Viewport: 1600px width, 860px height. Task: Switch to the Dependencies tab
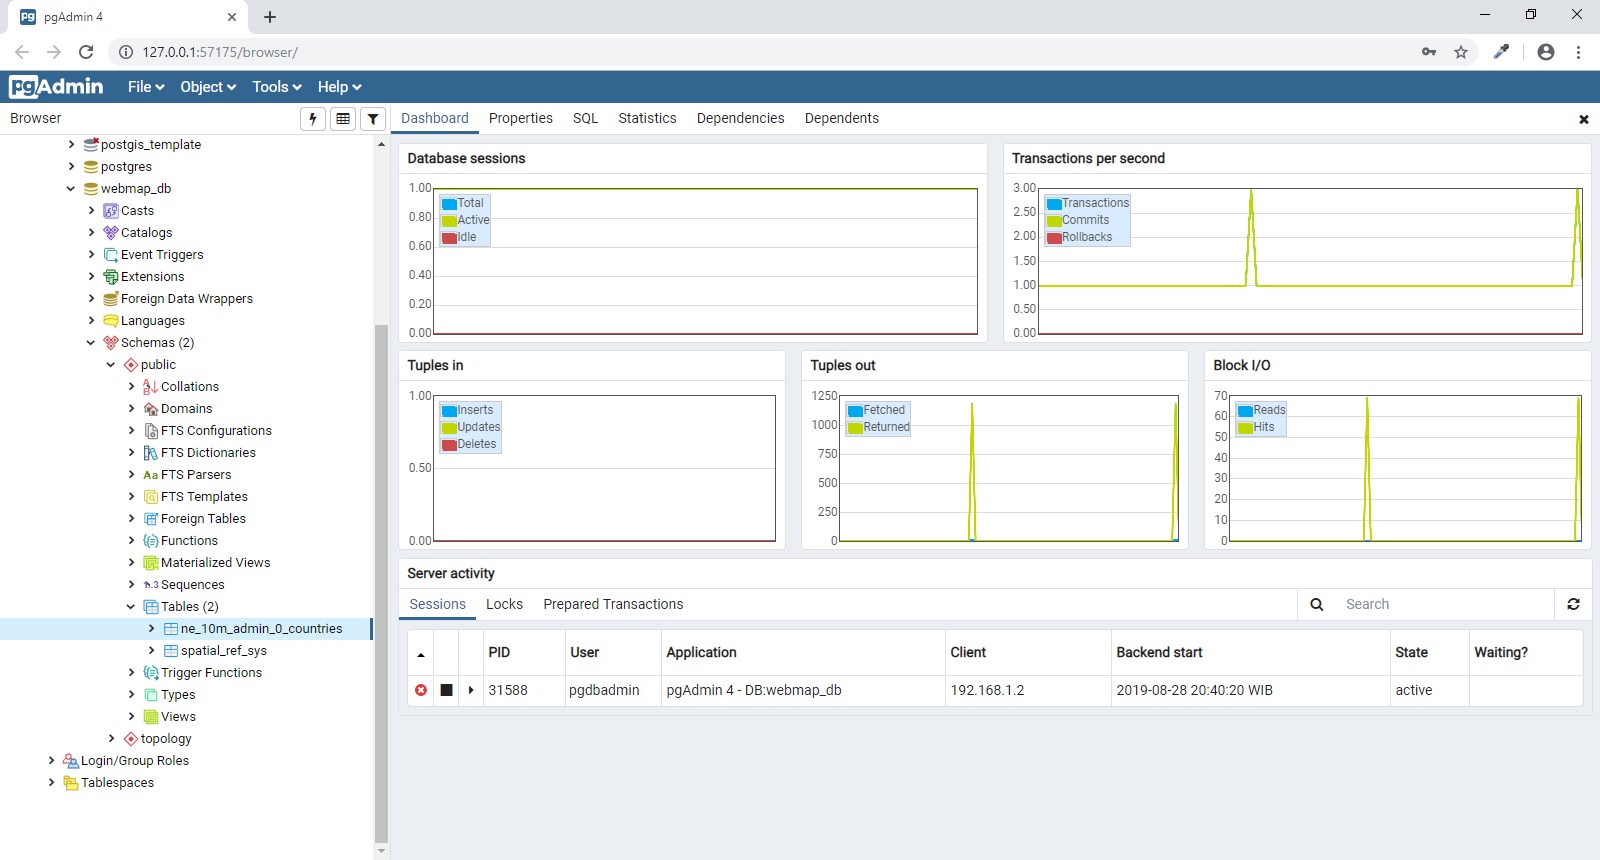pyautogui.click(x=741, y=118)
